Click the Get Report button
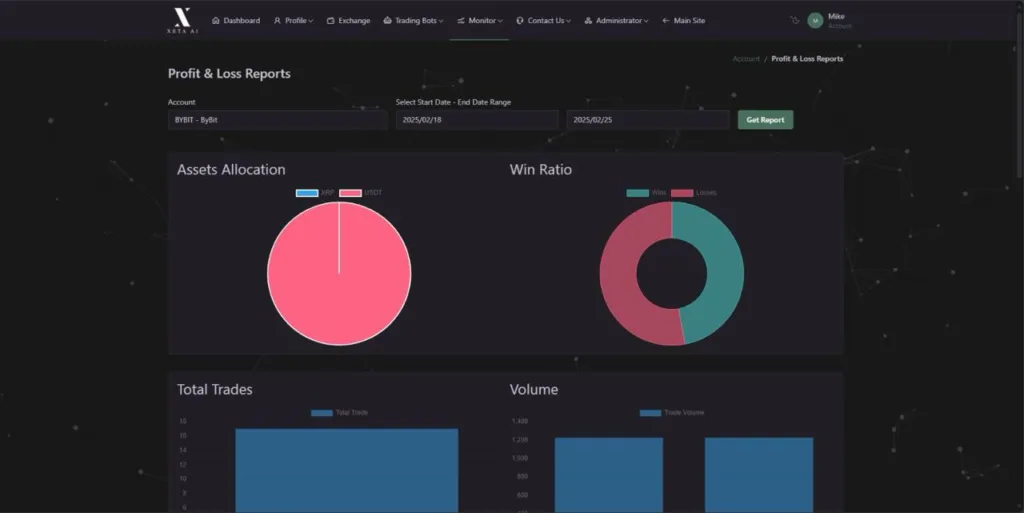Image resolution: width=1024 pixels, height=513 pixels. click(765, 120)
